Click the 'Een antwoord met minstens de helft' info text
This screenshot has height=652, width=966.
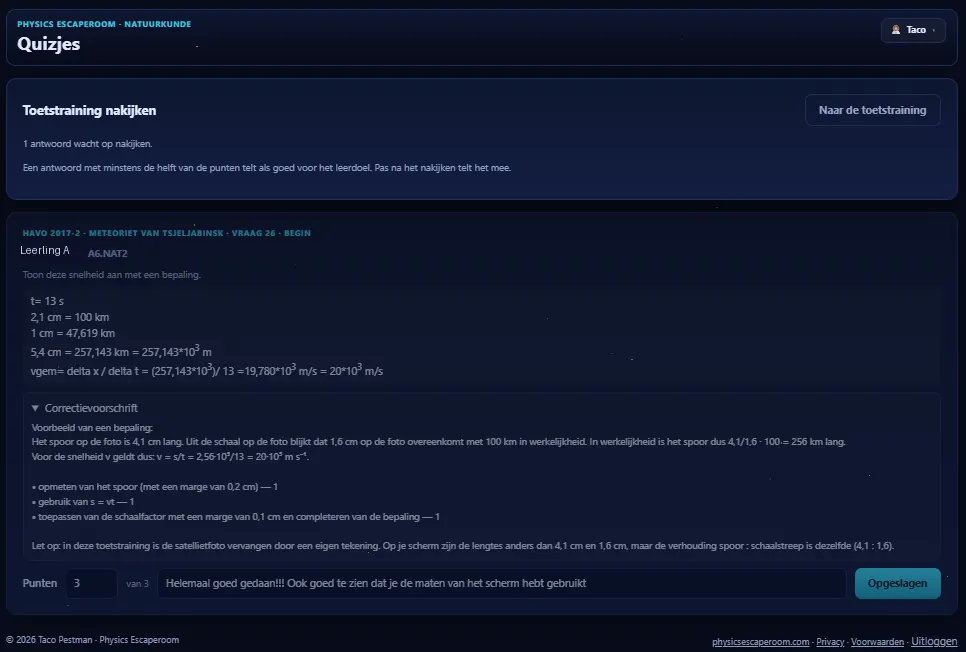[x=267, y=168]
